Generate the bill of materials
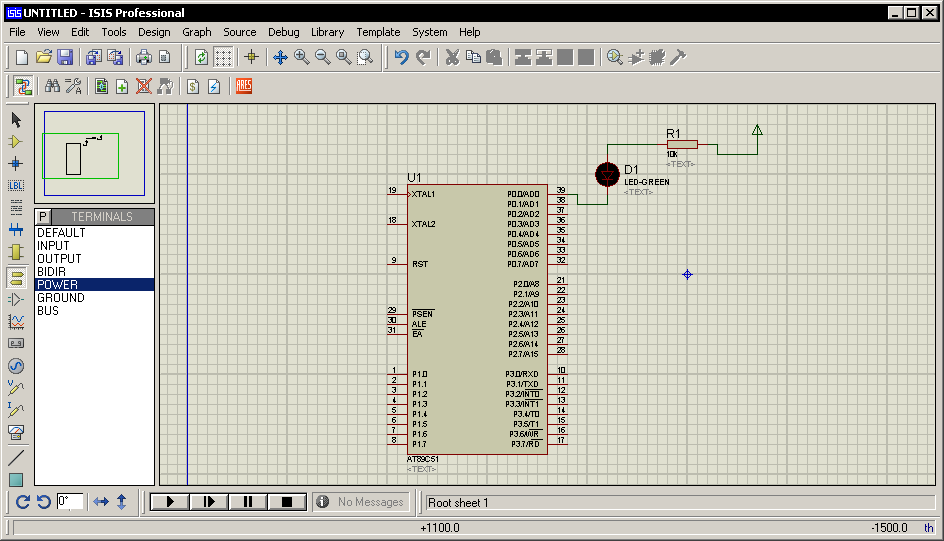This screenshot has width=944, height=541. tap(193, 86)
